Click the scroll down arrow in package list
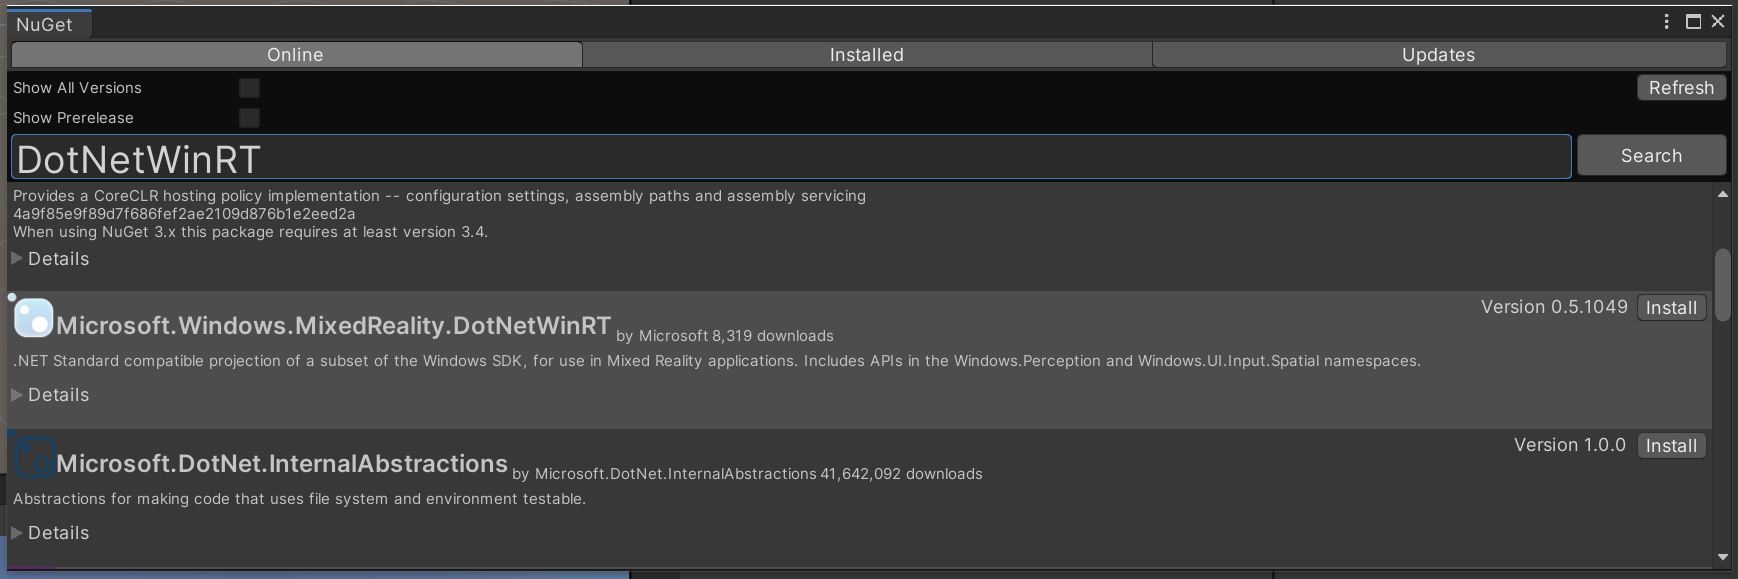This screenshot has width=1738, height=579. (x=1722, y=557)
